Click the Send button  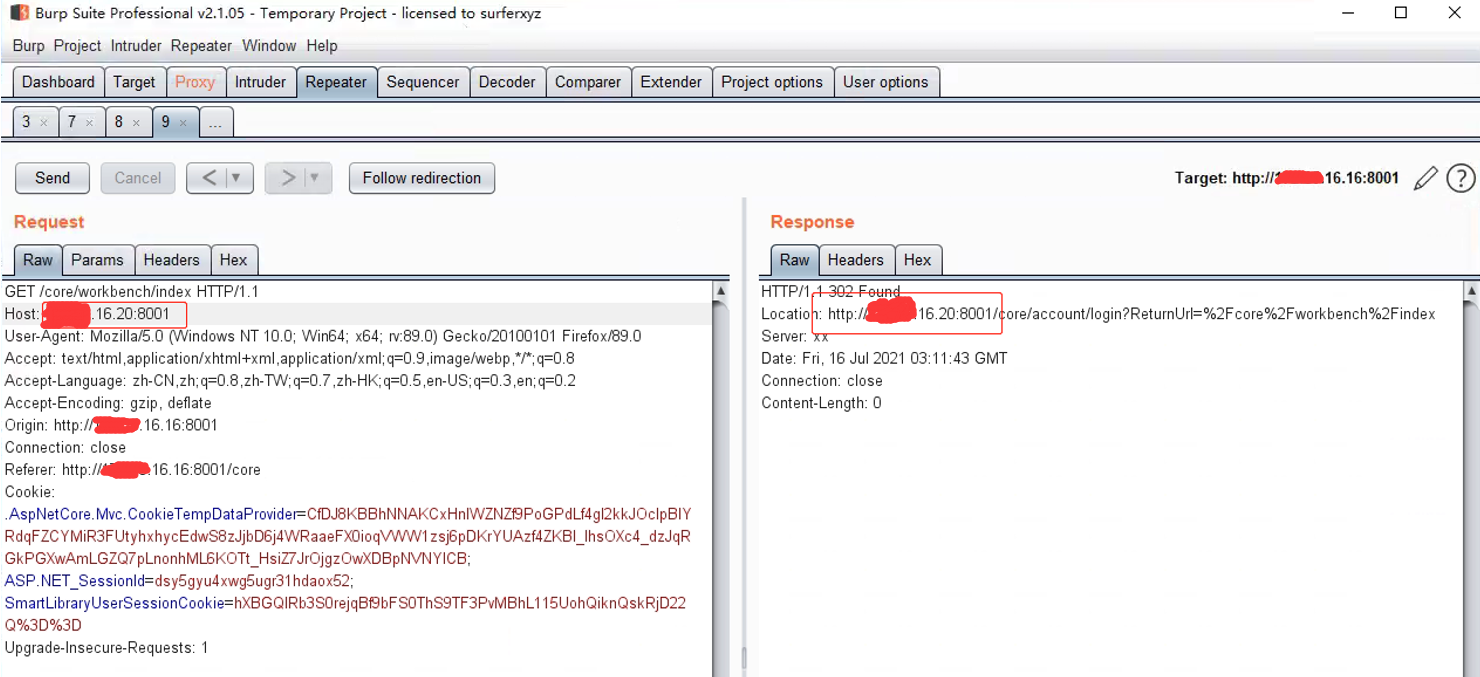52,178
